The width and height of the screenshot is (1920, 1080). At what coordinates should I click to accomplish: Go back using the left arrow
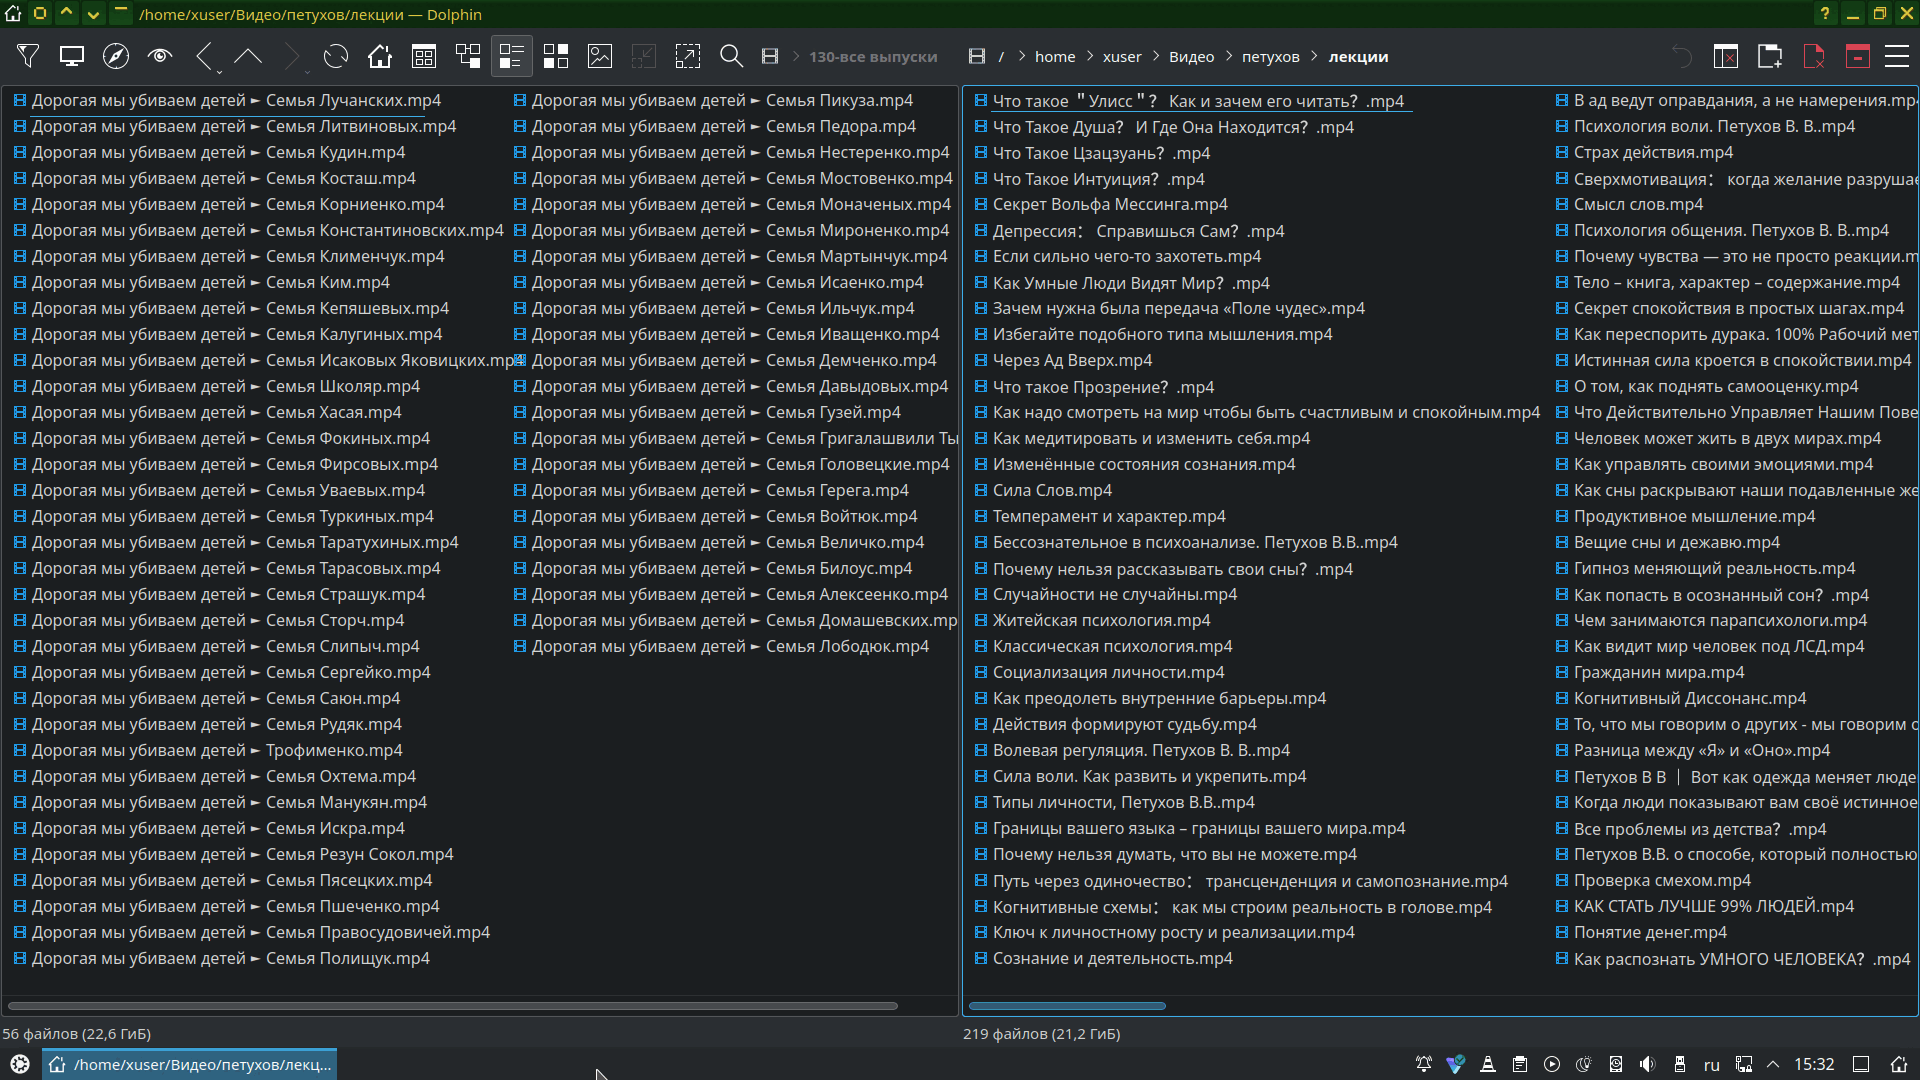(x=204, y=57)
